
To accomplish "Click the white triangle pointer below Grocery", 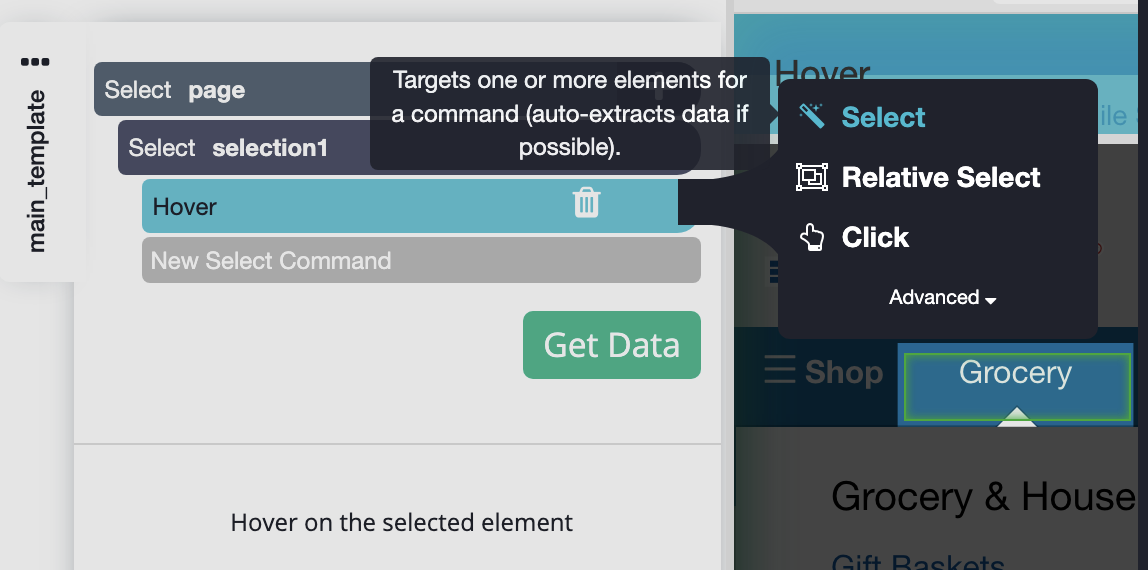I will coord(1016,417).
